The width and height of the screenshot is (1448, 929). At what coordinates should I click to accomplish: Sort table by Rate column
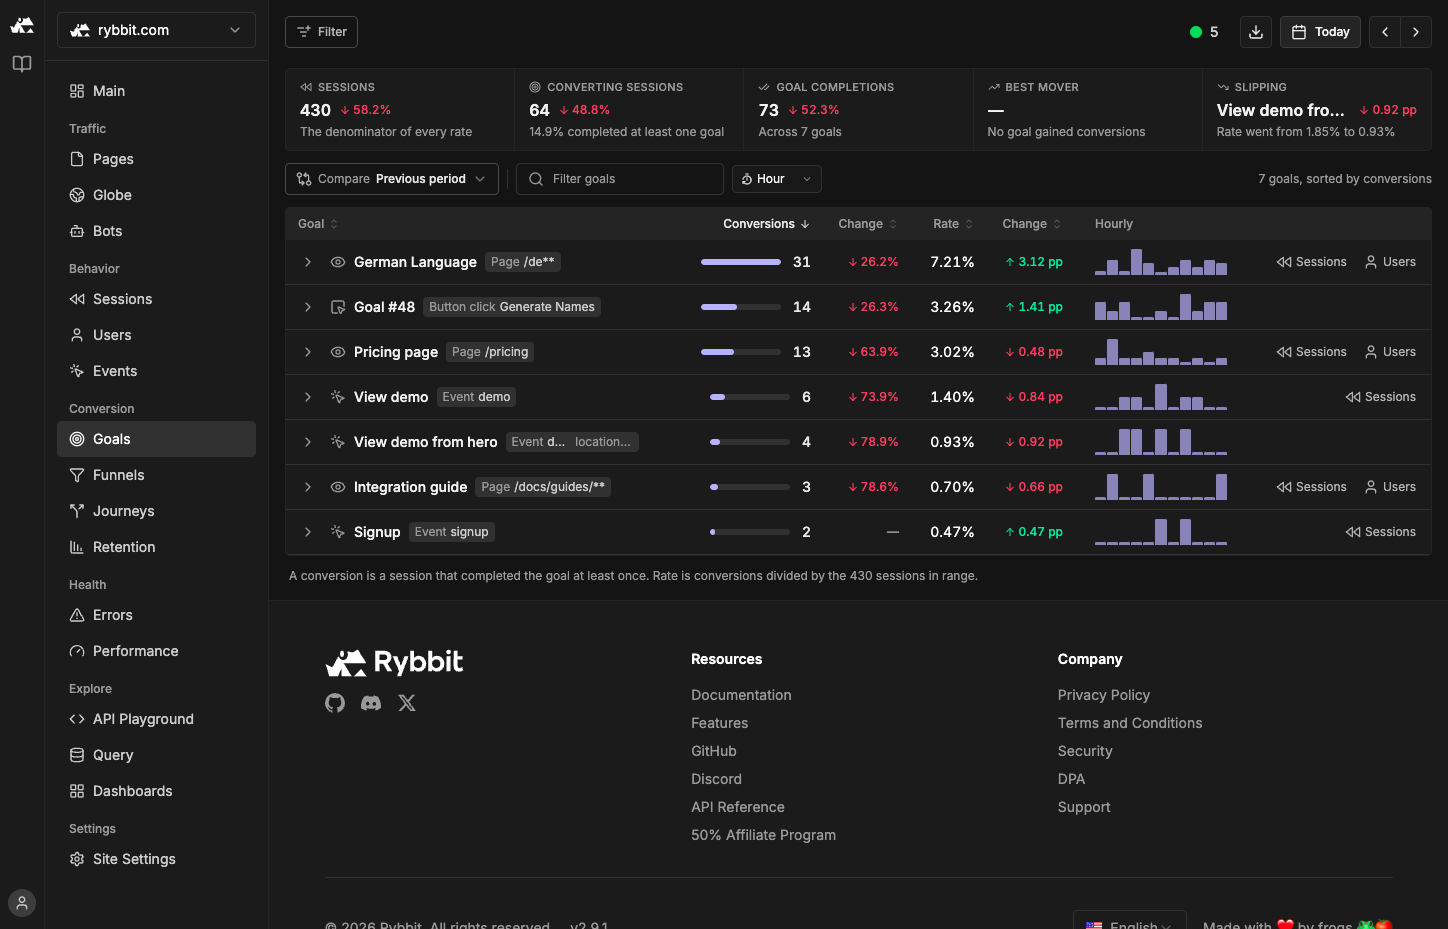pyautogui.click(x=953, y=224)
